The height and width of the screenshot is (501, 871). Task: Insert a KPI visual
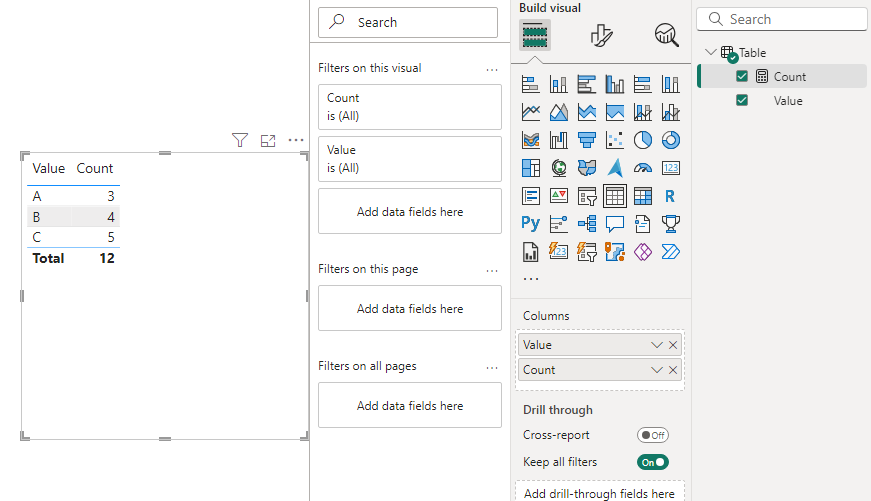pos(559,196)
